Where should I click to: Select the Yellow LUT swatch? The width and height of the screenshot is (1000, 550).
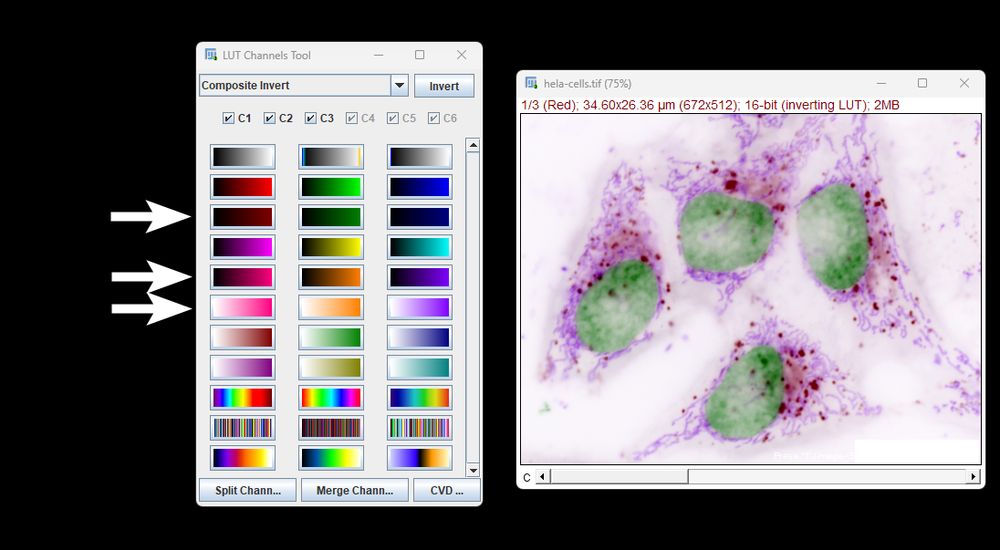[331, 247]
